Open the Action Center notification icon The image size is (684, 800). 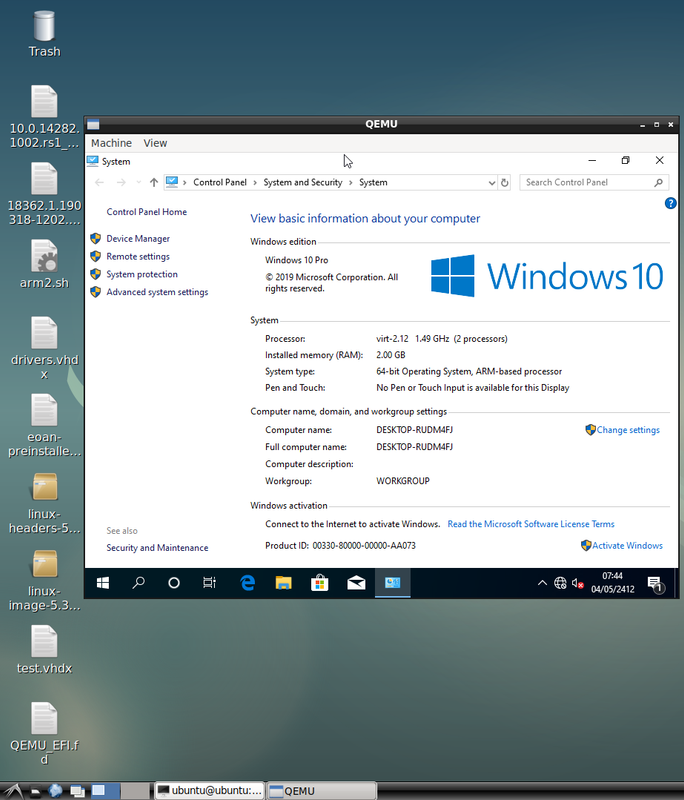(654, 583)
